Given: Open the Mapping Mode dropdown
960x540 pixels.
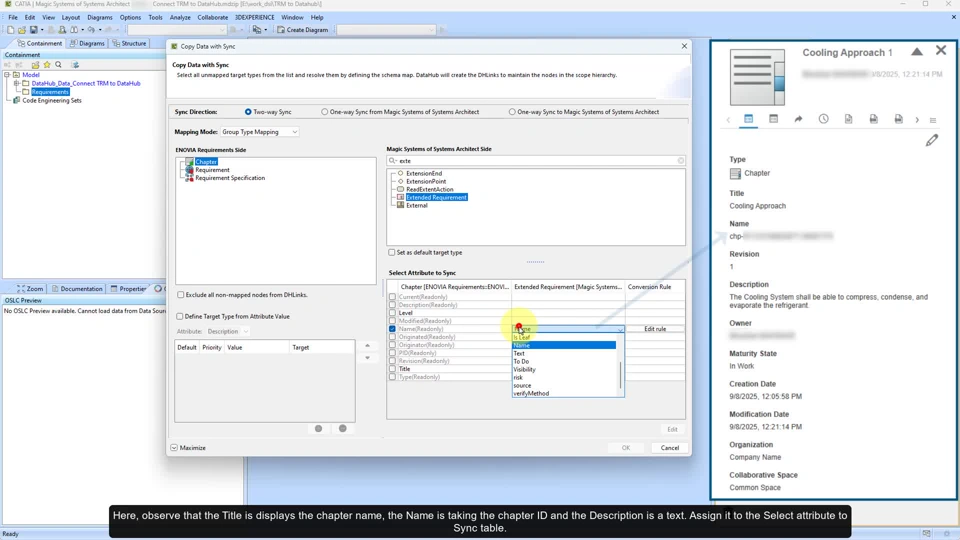Looking at the screenshot, I should point(260,132).
